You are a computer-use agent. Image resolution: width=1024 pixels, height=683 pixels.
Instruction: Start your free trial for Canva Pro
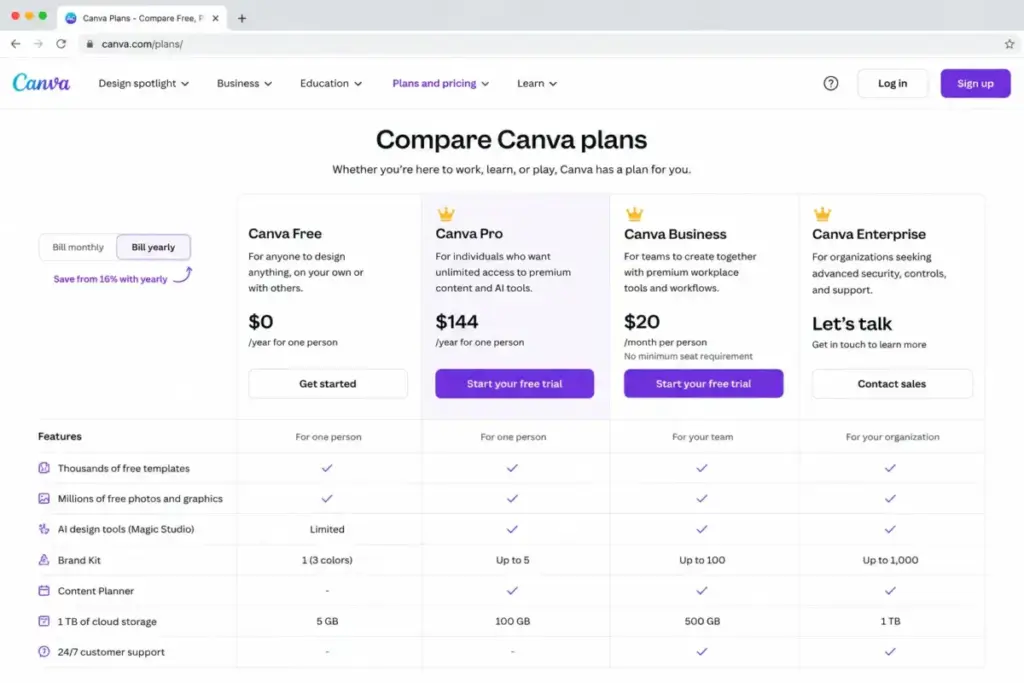515,383
